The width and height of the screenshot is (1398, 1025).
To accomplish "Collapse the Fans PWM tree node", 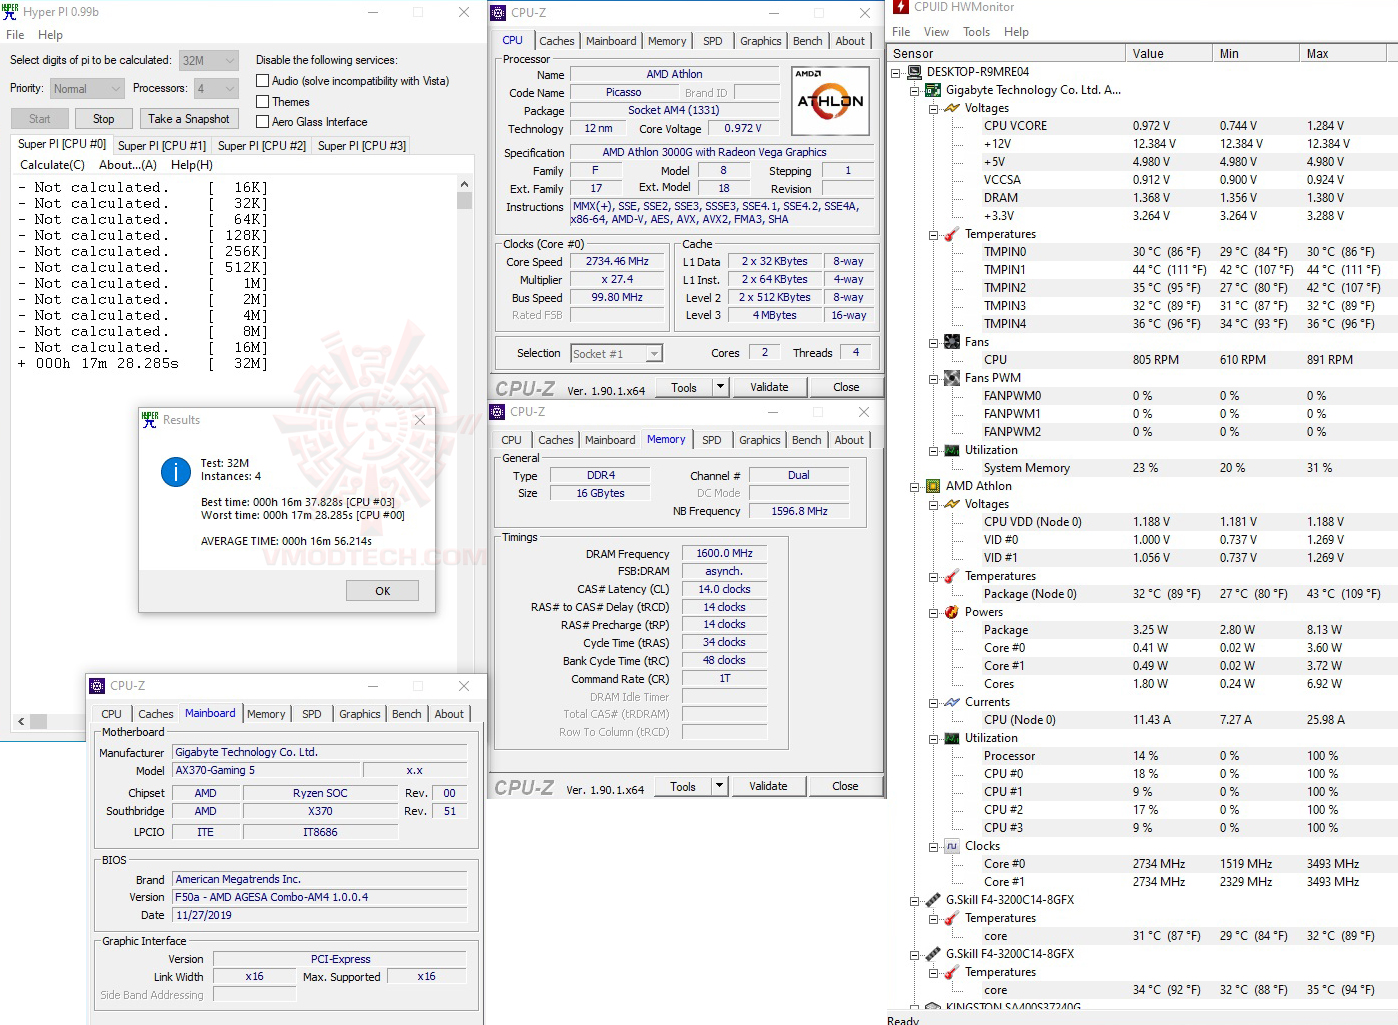I will 933,378.
